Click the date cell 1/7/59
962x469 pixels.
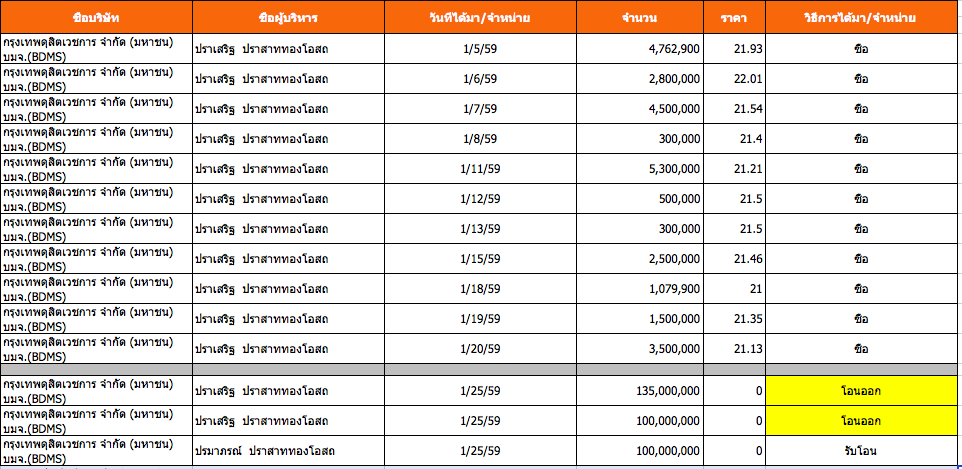tap(482, 109)
